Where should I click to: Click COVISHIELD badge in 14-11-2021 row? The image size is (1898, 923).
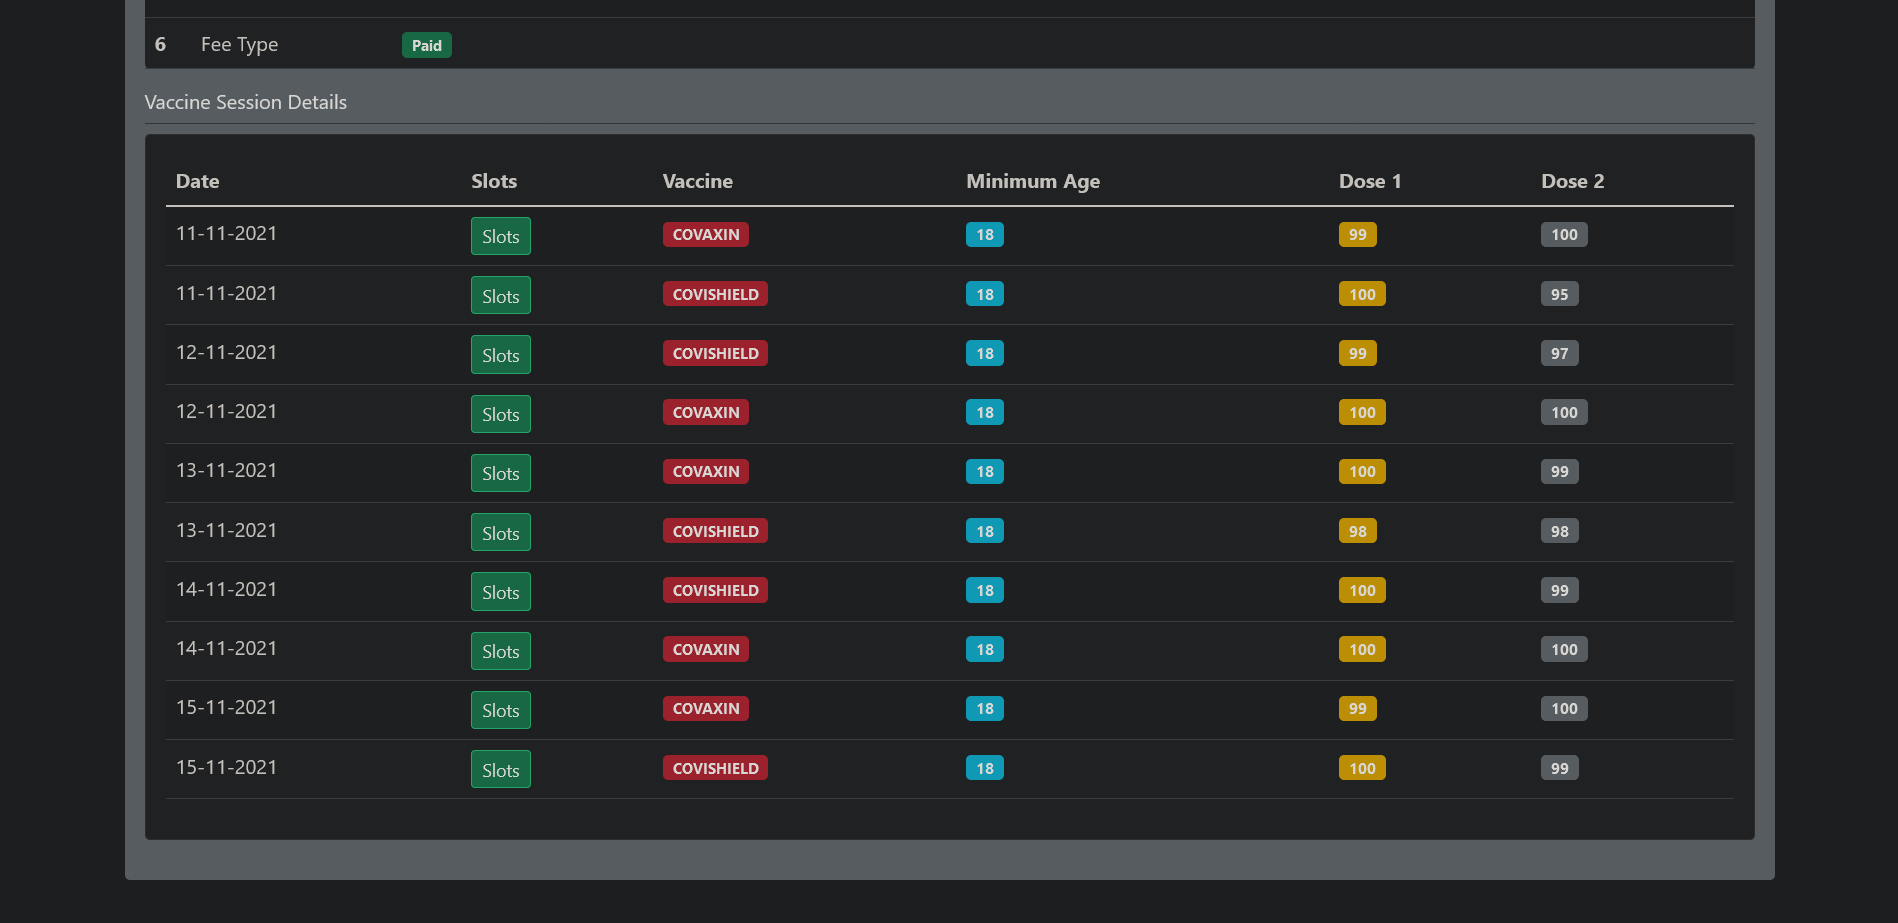click(x=716, y=590)
